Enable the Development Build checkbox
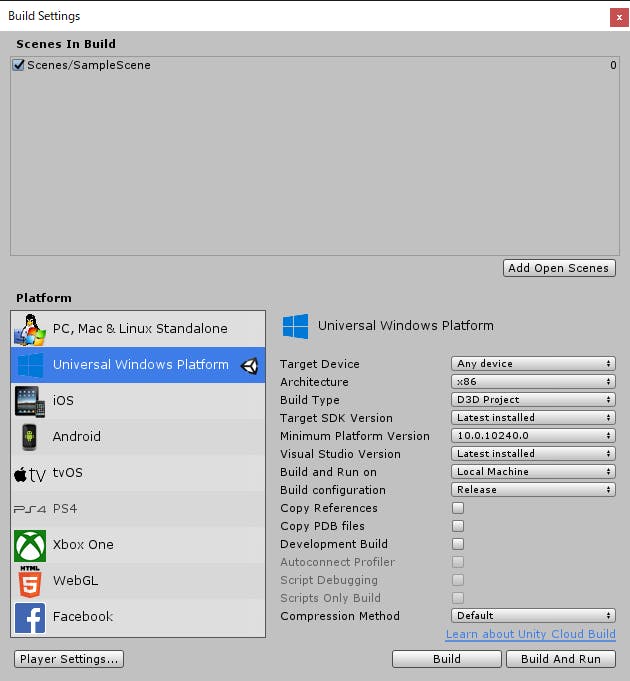Viewport: 630px width, 681px height. (x=458, y=544)
